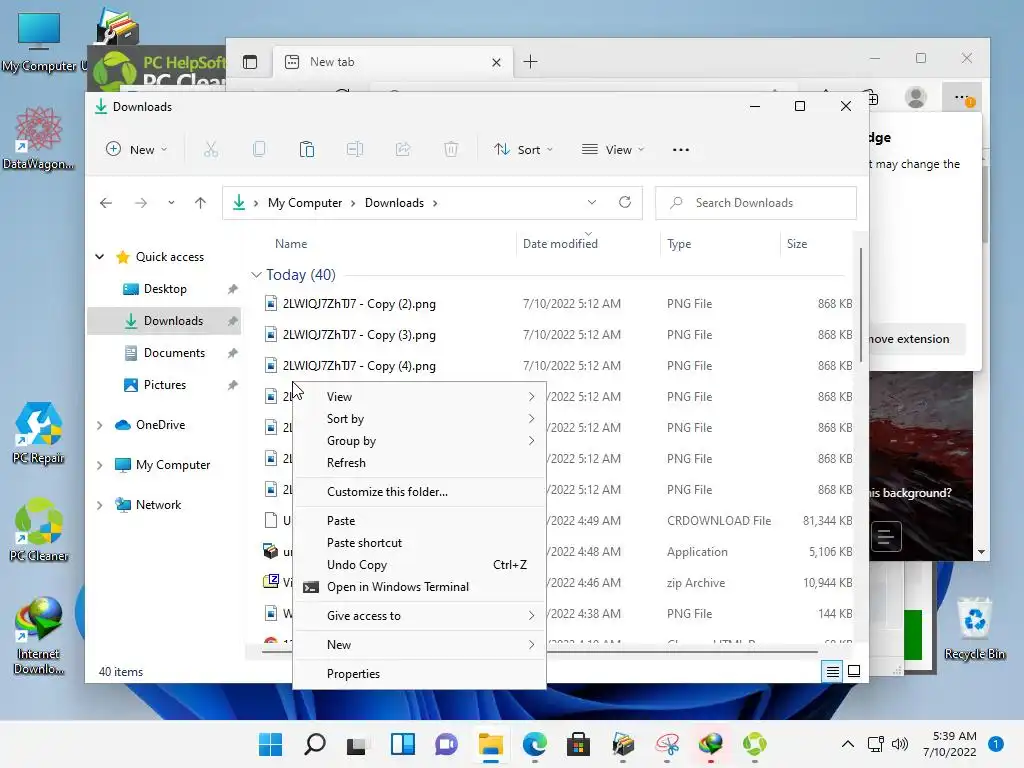The image size is (1024, 768).
Task: Open Edge profile avatar icon
Action: [916, 98]
